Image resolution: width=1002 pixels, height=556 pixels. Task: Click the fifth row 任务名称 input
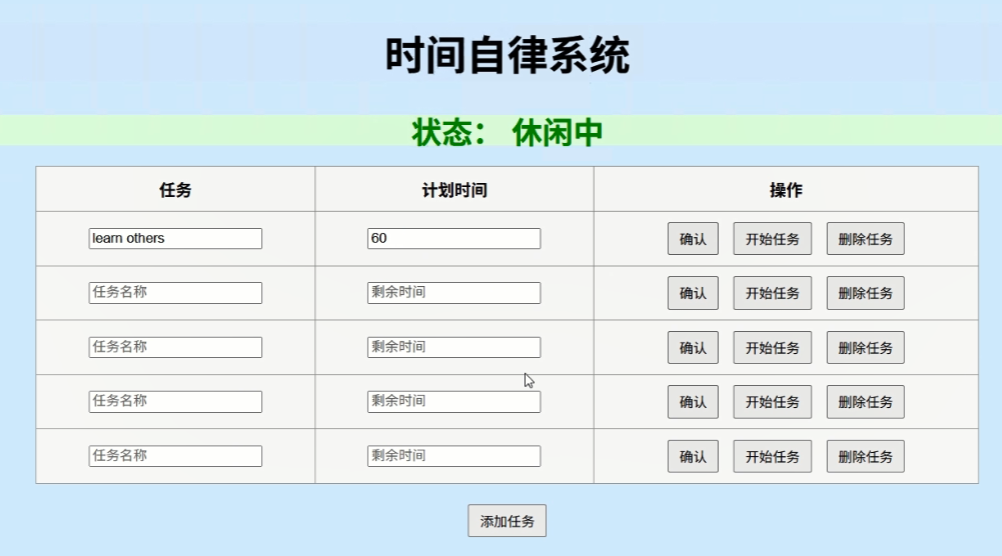[x=175, y=456]
